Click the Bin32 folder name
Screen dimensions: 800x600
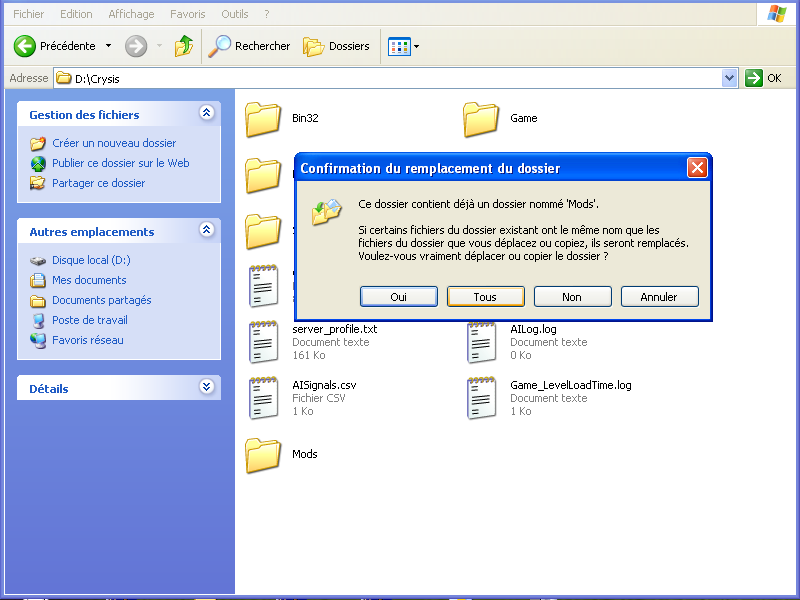[305, 118]
